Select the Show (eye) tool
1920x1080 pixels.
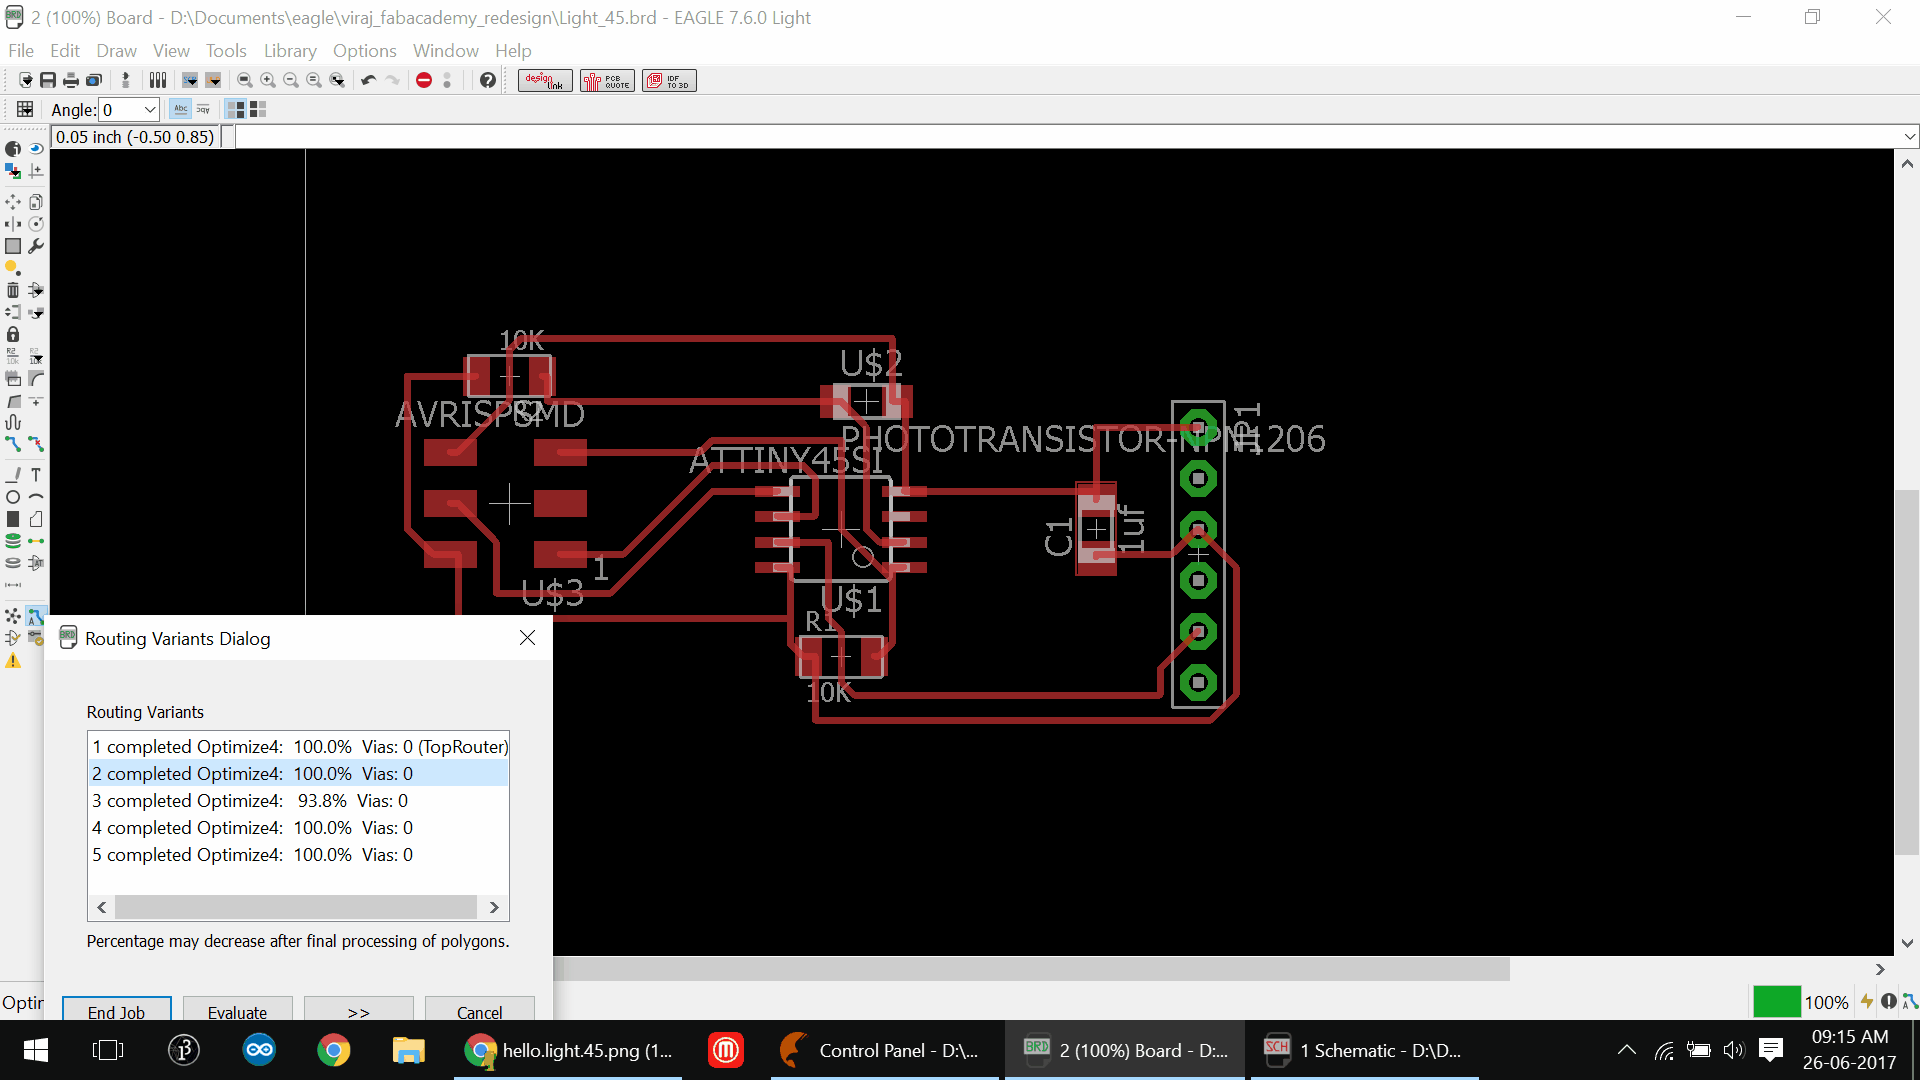[36, 149]
